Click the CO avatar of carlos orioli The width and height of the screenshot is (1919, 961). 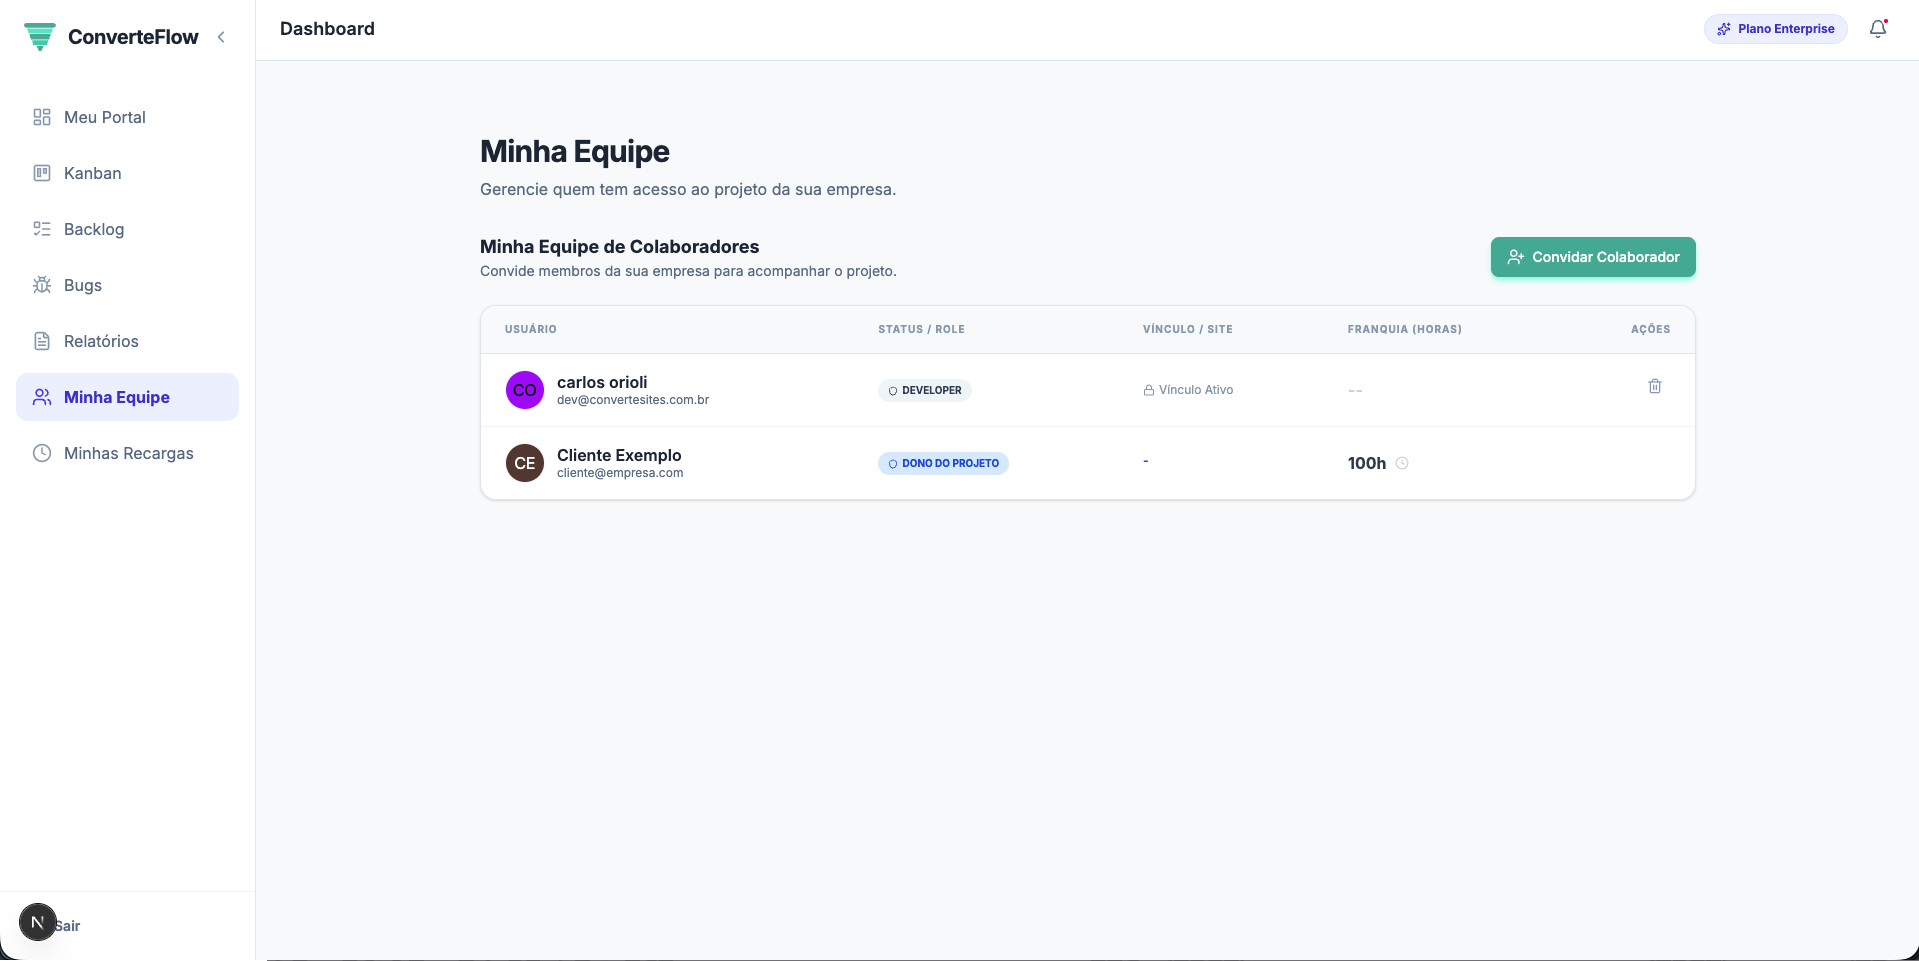pos(524,390)
